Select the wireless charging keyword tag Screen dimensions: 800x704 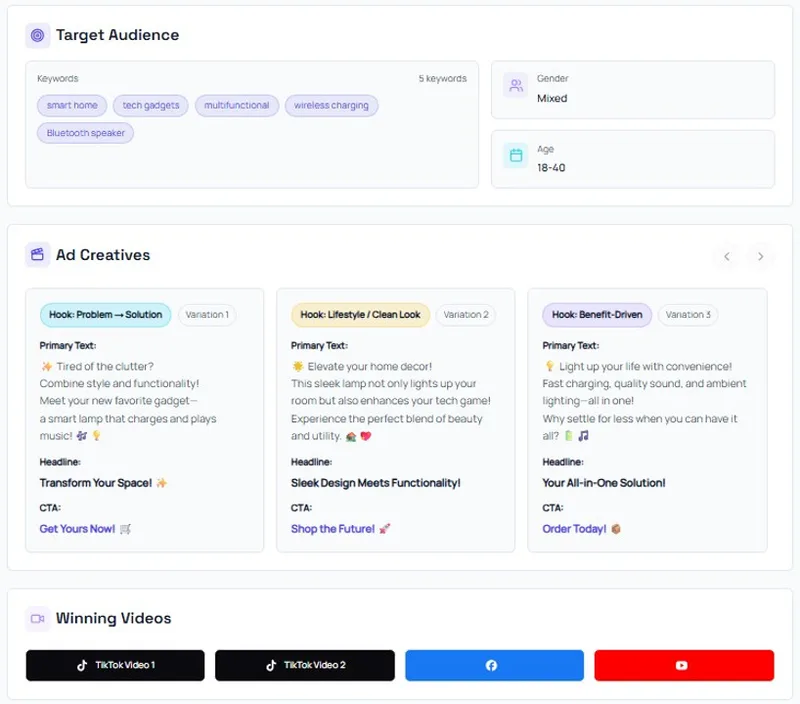(331, 106)
